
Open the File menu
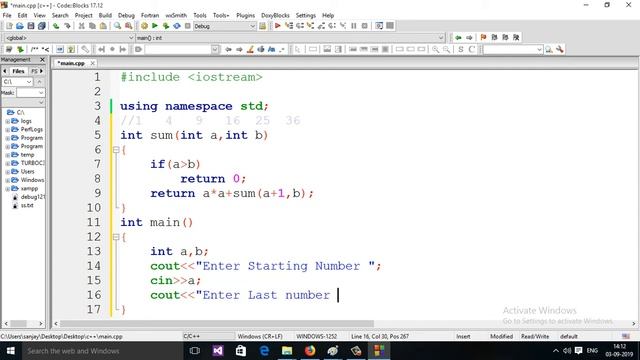7,16
